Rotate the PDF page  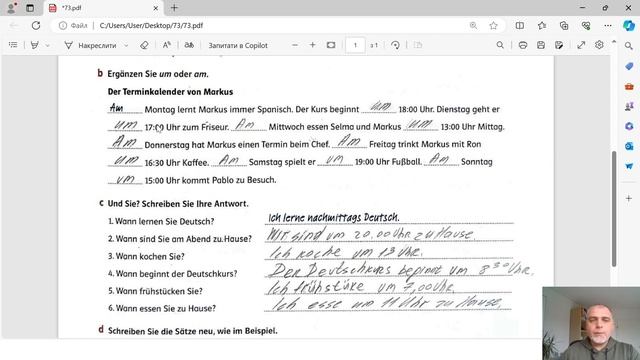coord(395,45)
